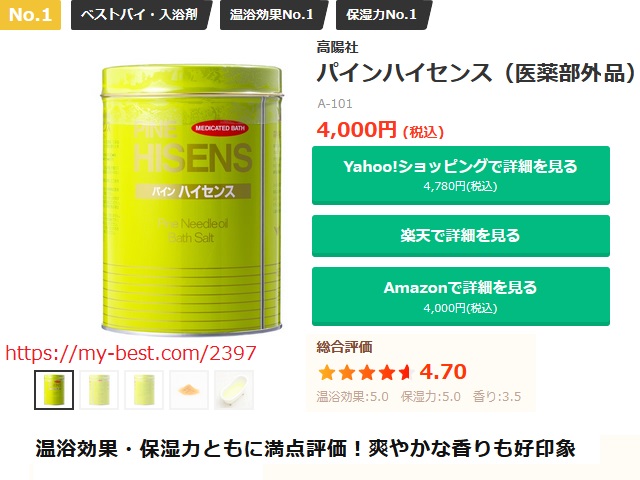640x480 pixels.
Task: Select the bathtub thumbnail
Action: point(234,390)
